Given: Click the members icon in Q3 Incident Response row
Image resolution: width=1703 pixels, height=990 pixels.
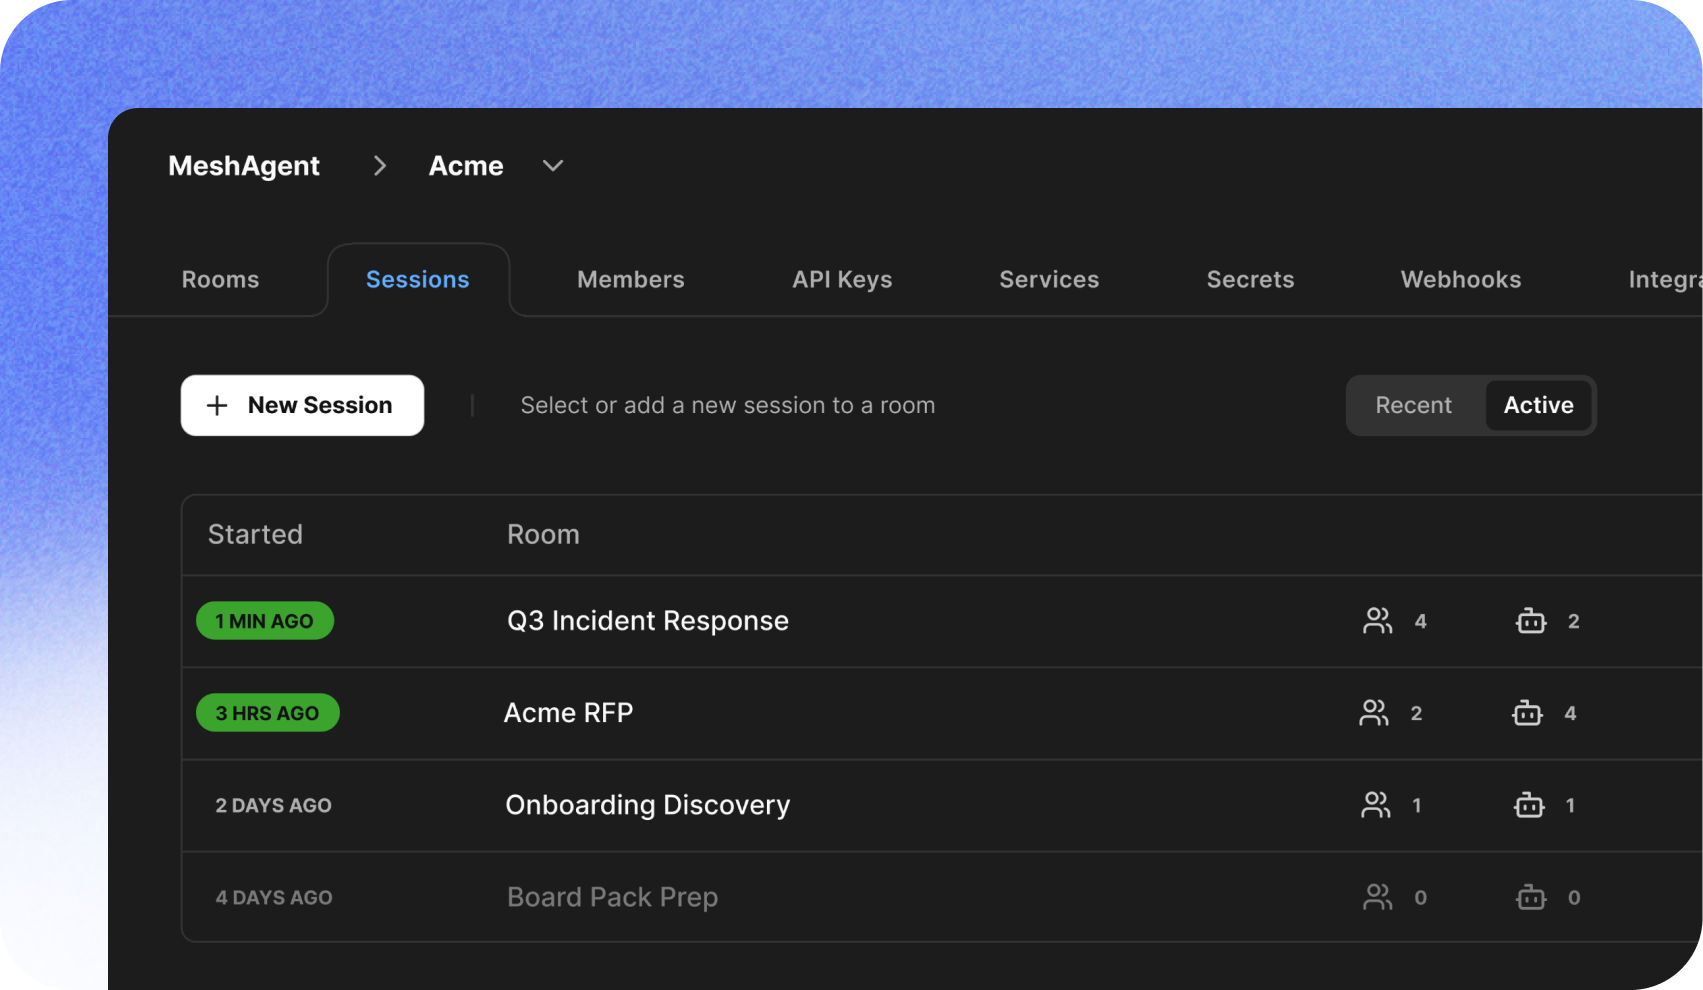Looking at the screenshot, I should 1377,621.
